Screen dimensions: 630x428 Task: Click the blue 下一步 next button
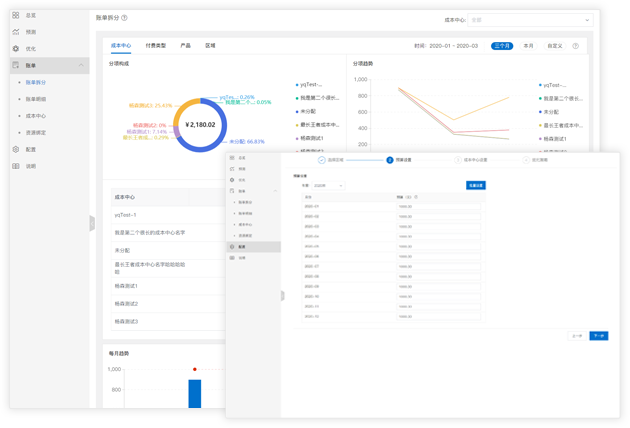pyautogui.click(x=599, y=336)
